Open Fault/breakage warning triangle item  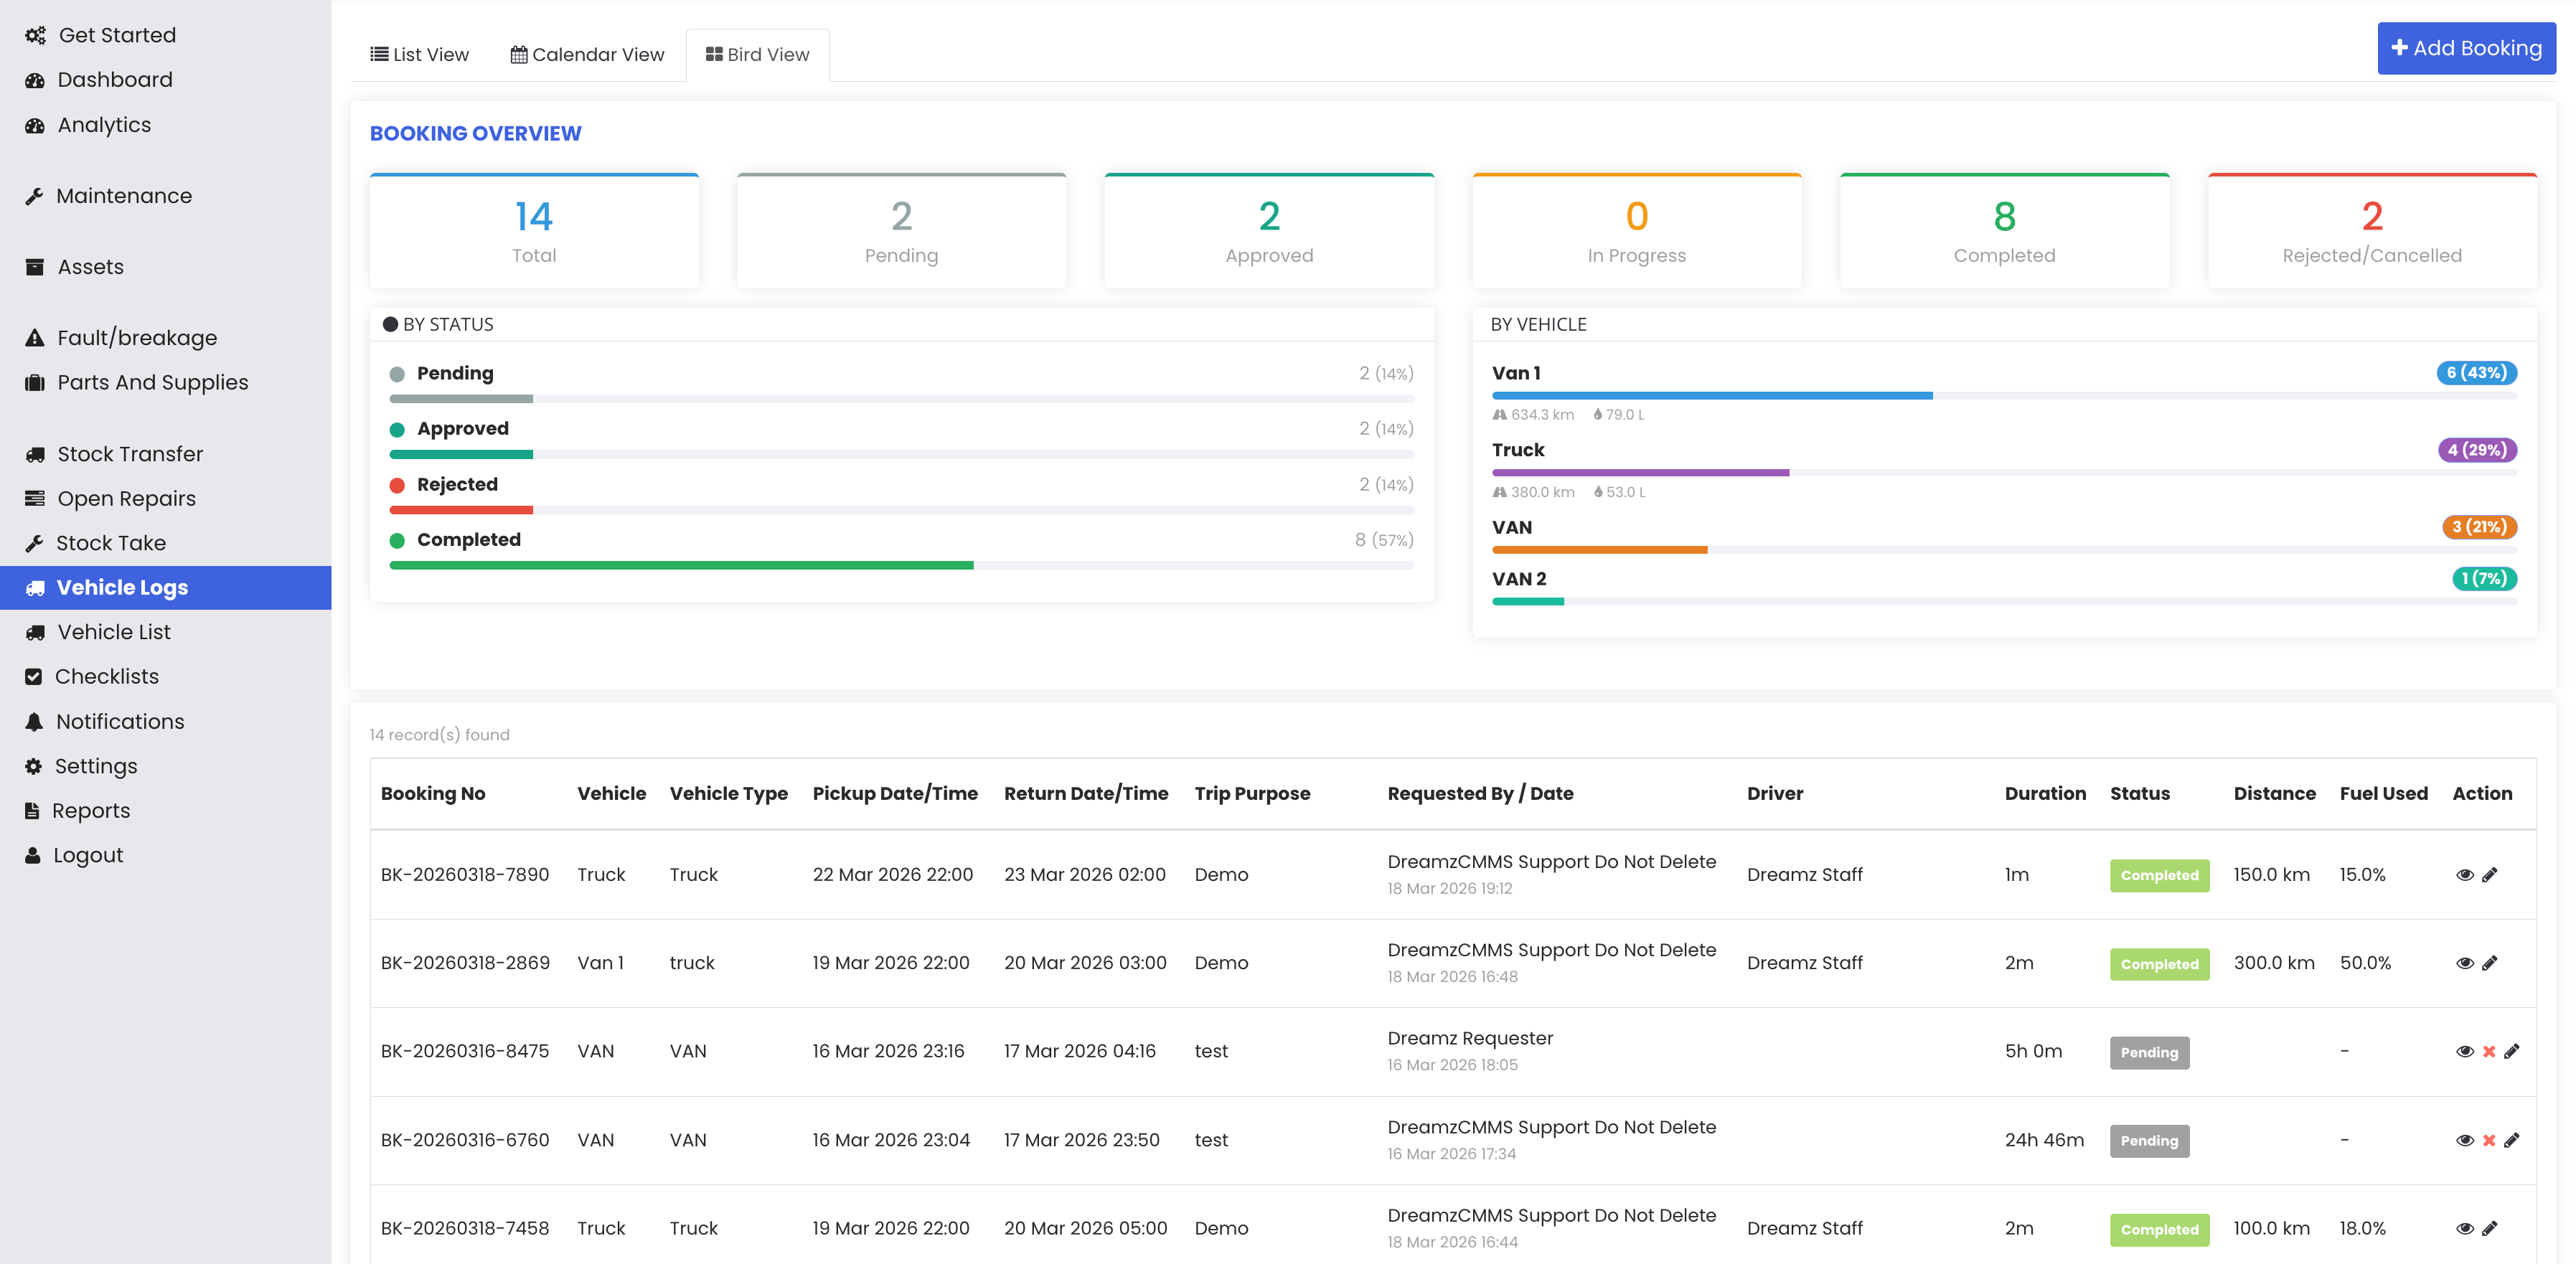click(x=34, y=338)
